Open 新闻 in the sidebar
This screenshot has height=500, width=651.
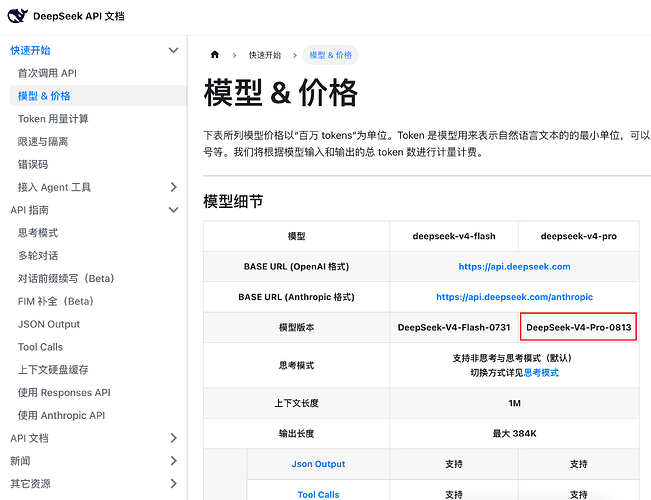pyautogui.click(x=20, y=461)
